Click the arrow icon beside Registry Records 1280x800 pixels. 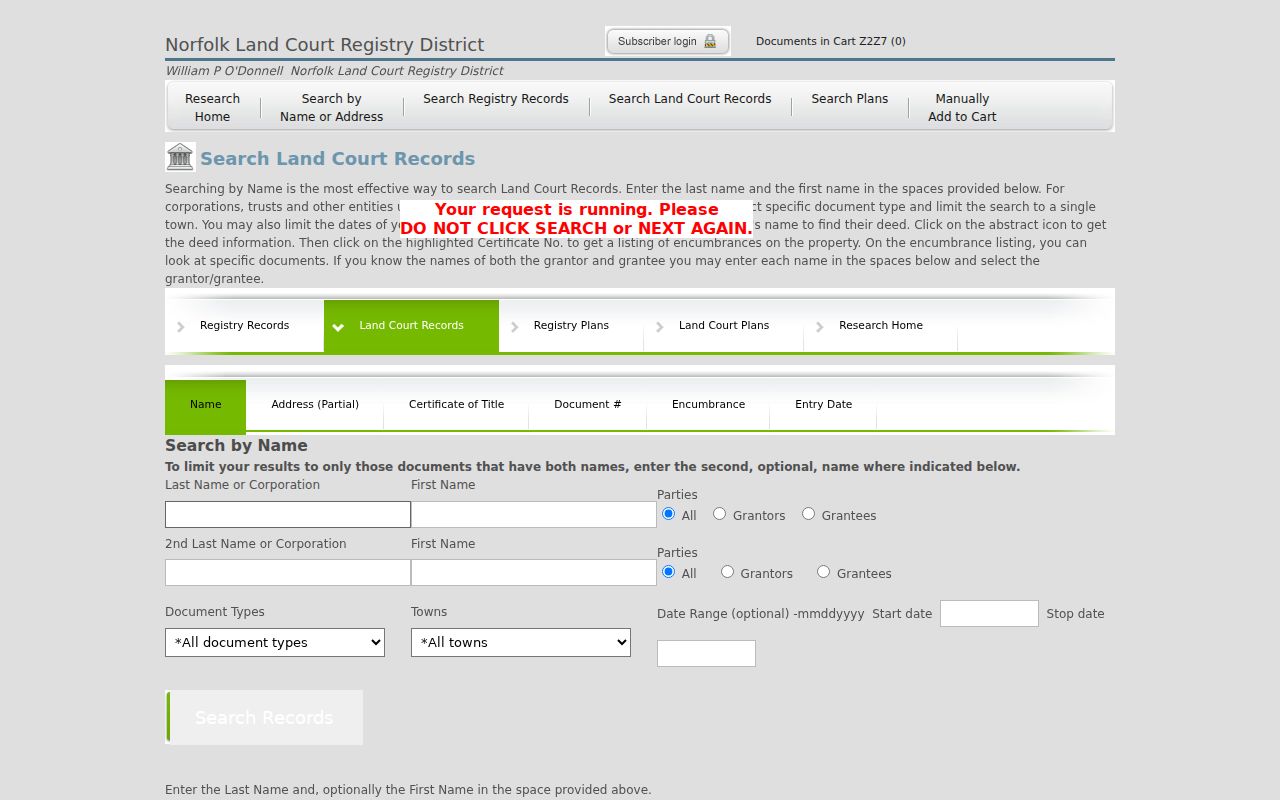pos(181,327)
